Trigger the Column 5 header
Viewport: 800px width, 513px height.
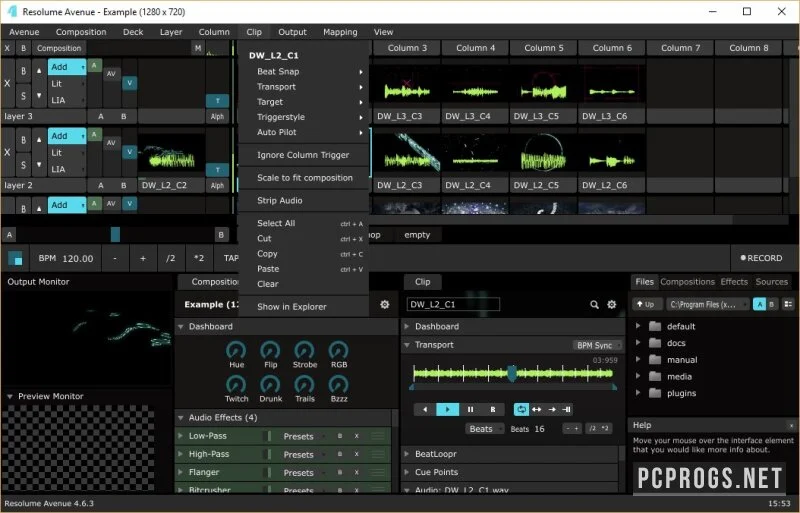pyautogui.click(x=543, y=48)
